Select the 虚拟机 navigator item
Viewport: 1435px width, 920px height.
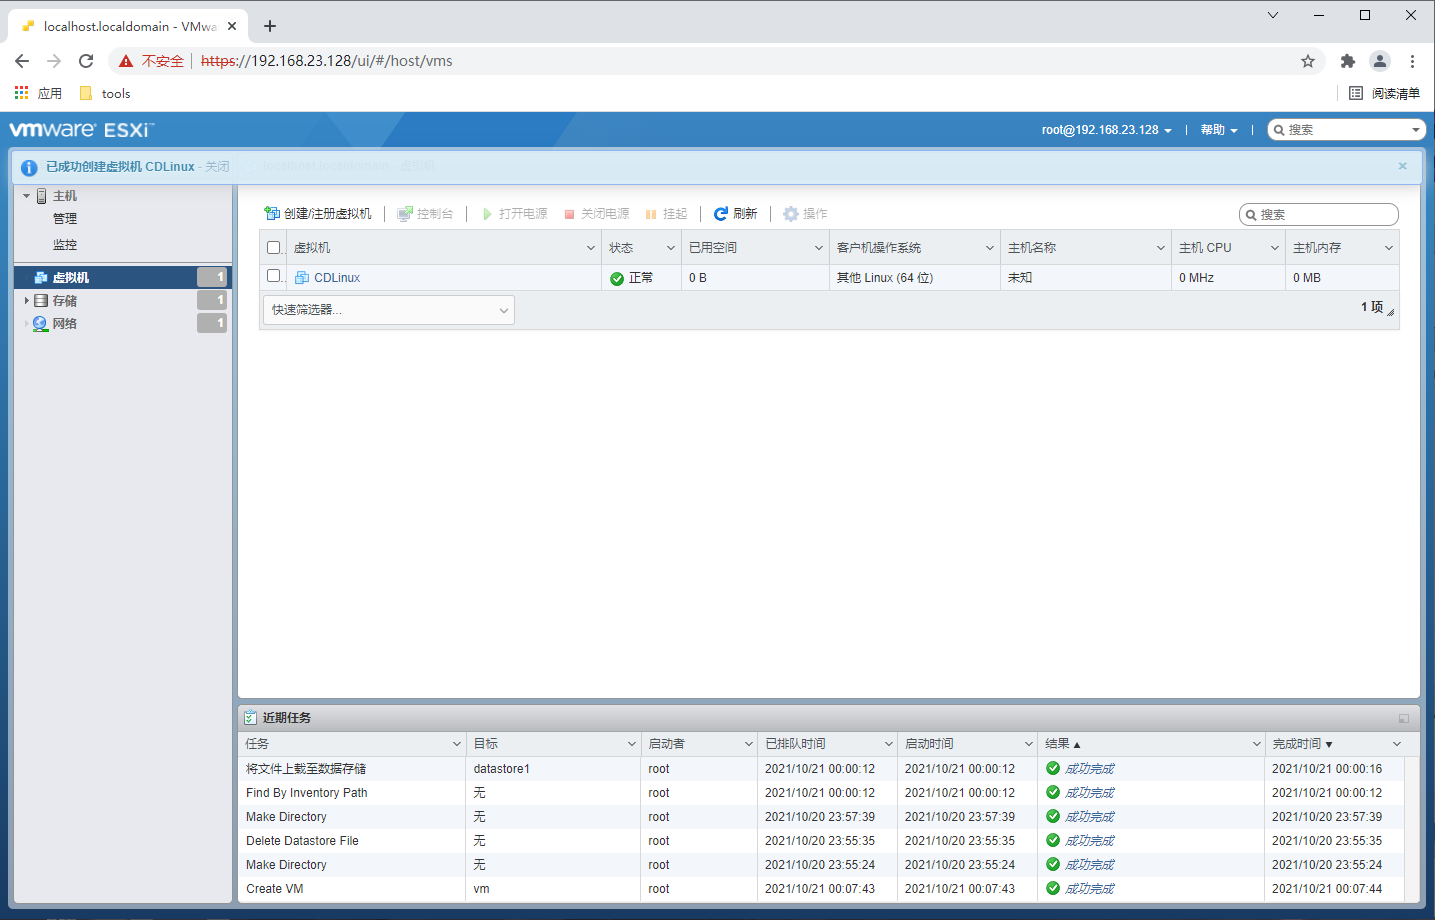coord(123,278)
